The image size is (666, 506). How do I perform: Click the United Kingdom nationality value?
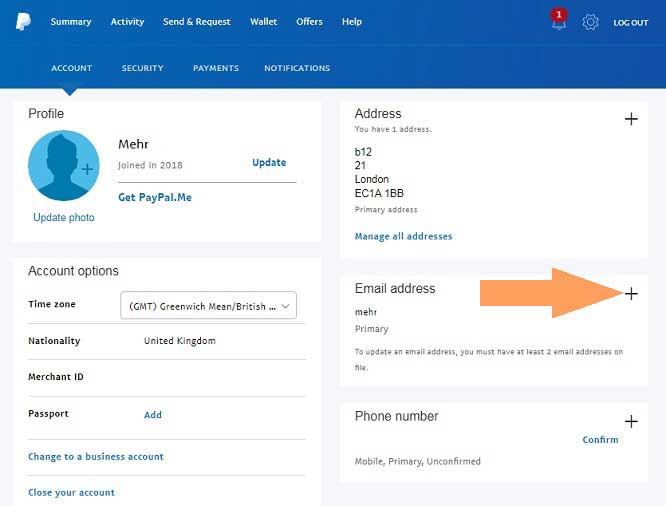point(180,341)
